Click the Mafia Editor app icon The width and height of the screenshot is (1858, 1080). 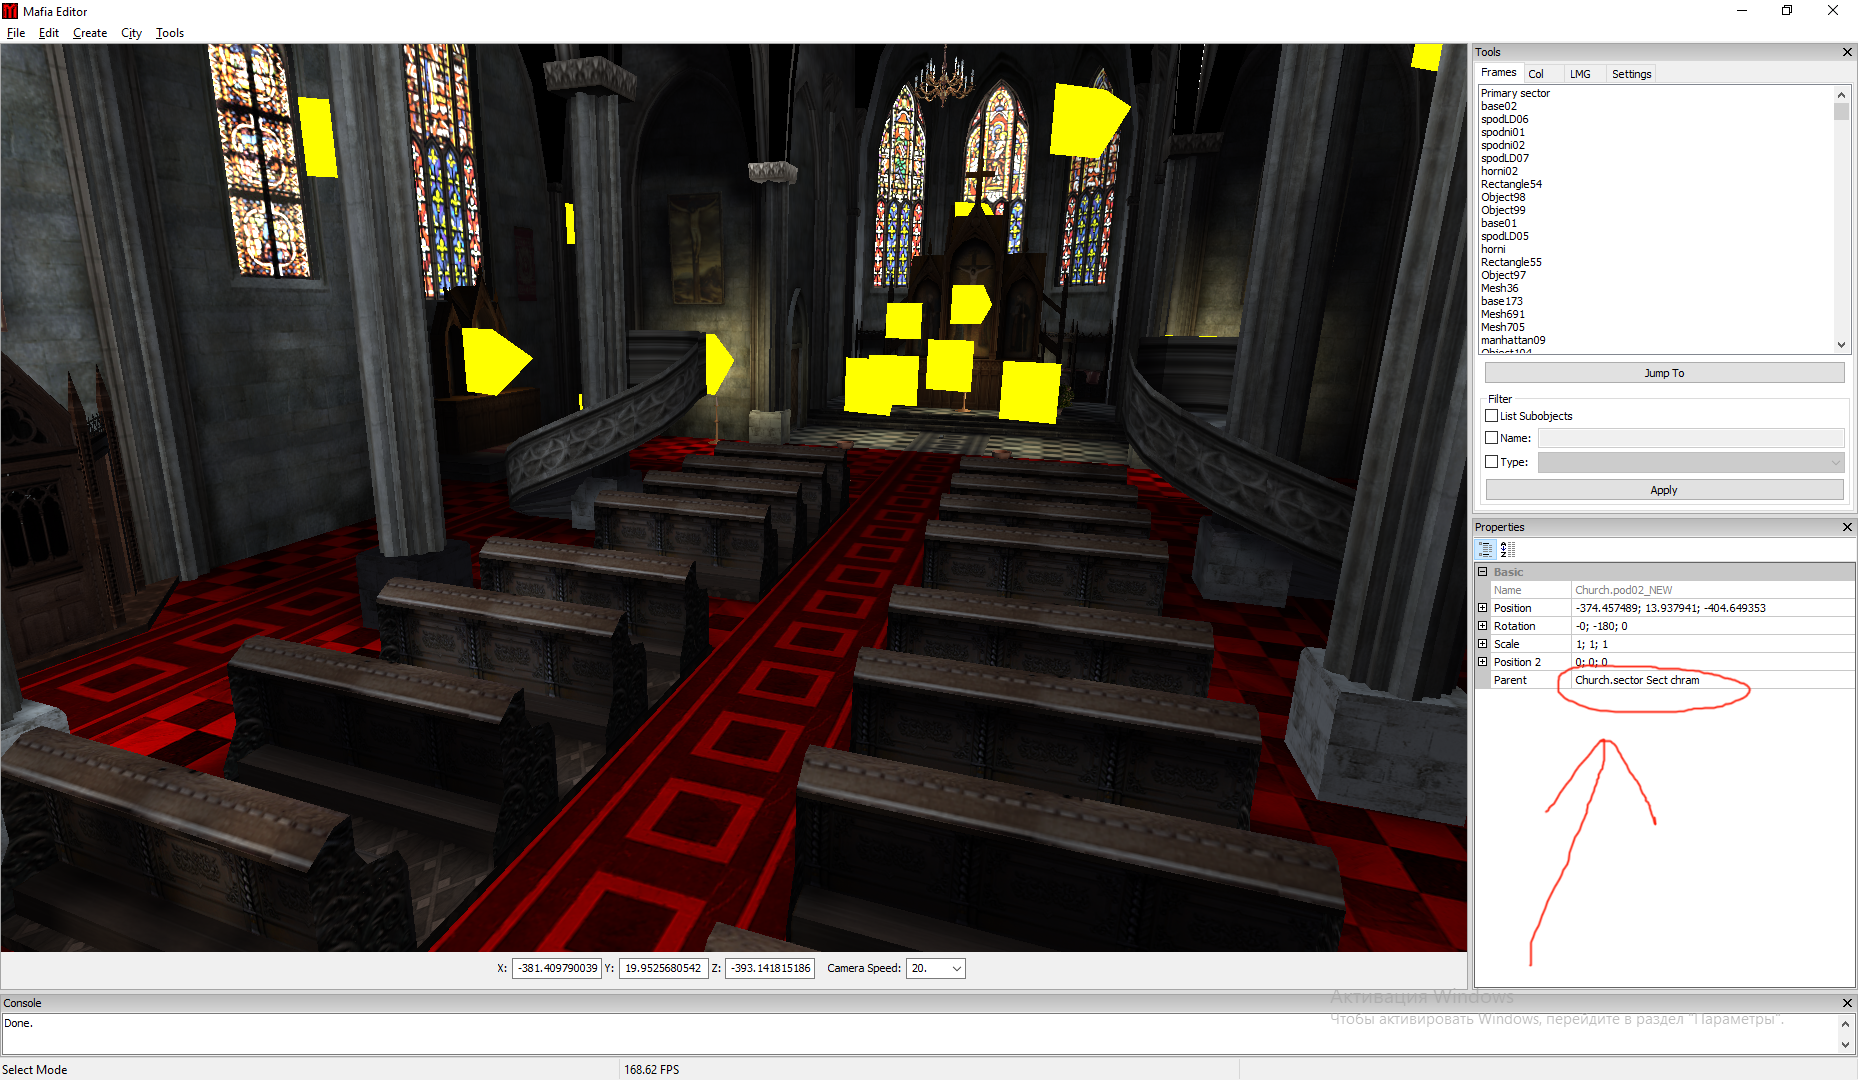(x=10, y=11)
